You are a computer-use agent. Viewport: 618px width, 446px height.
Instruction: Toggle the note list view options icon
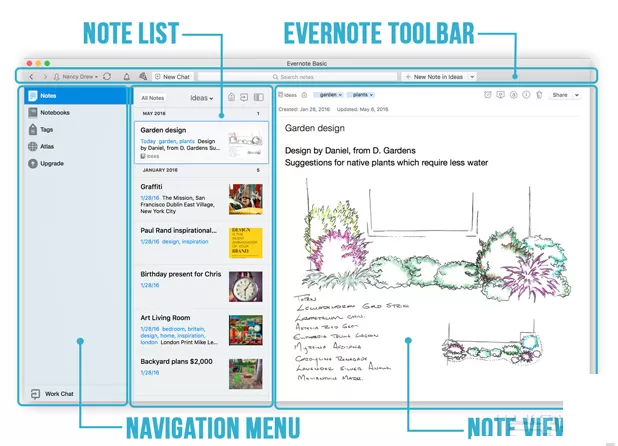tap(259, 97)
